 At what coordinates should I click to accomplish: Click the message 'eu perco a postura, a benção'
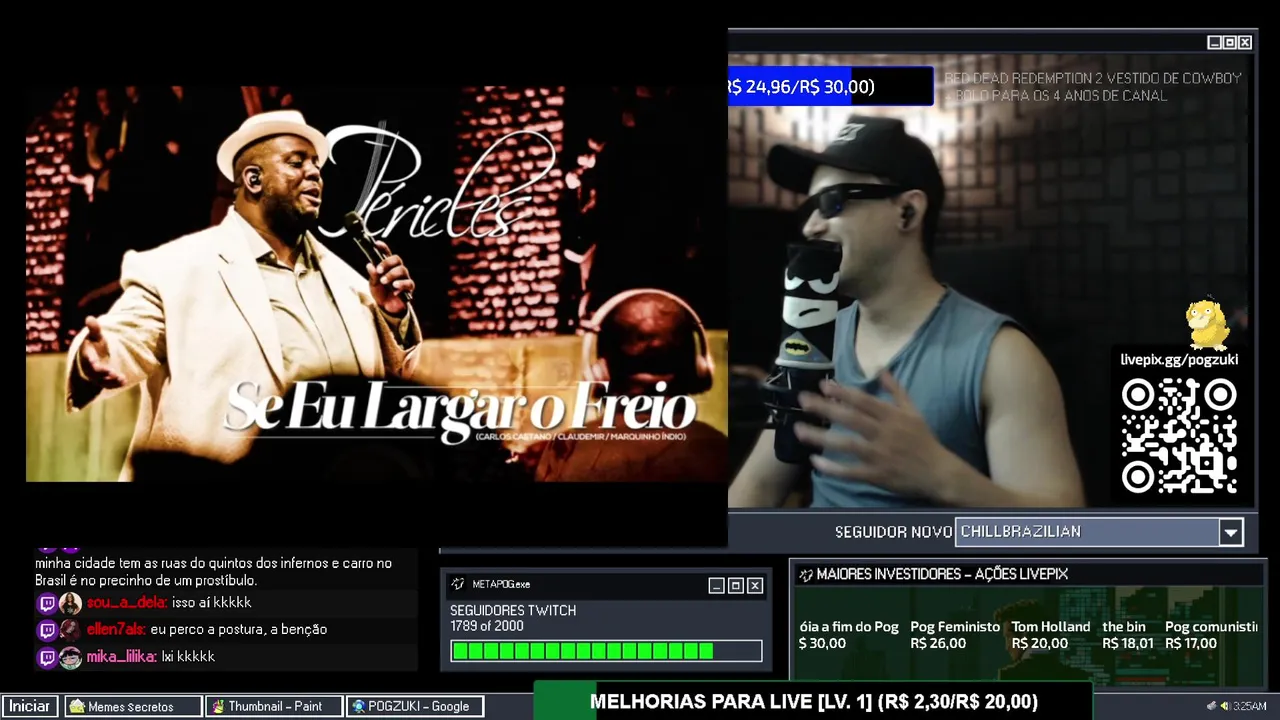point(239,630)
